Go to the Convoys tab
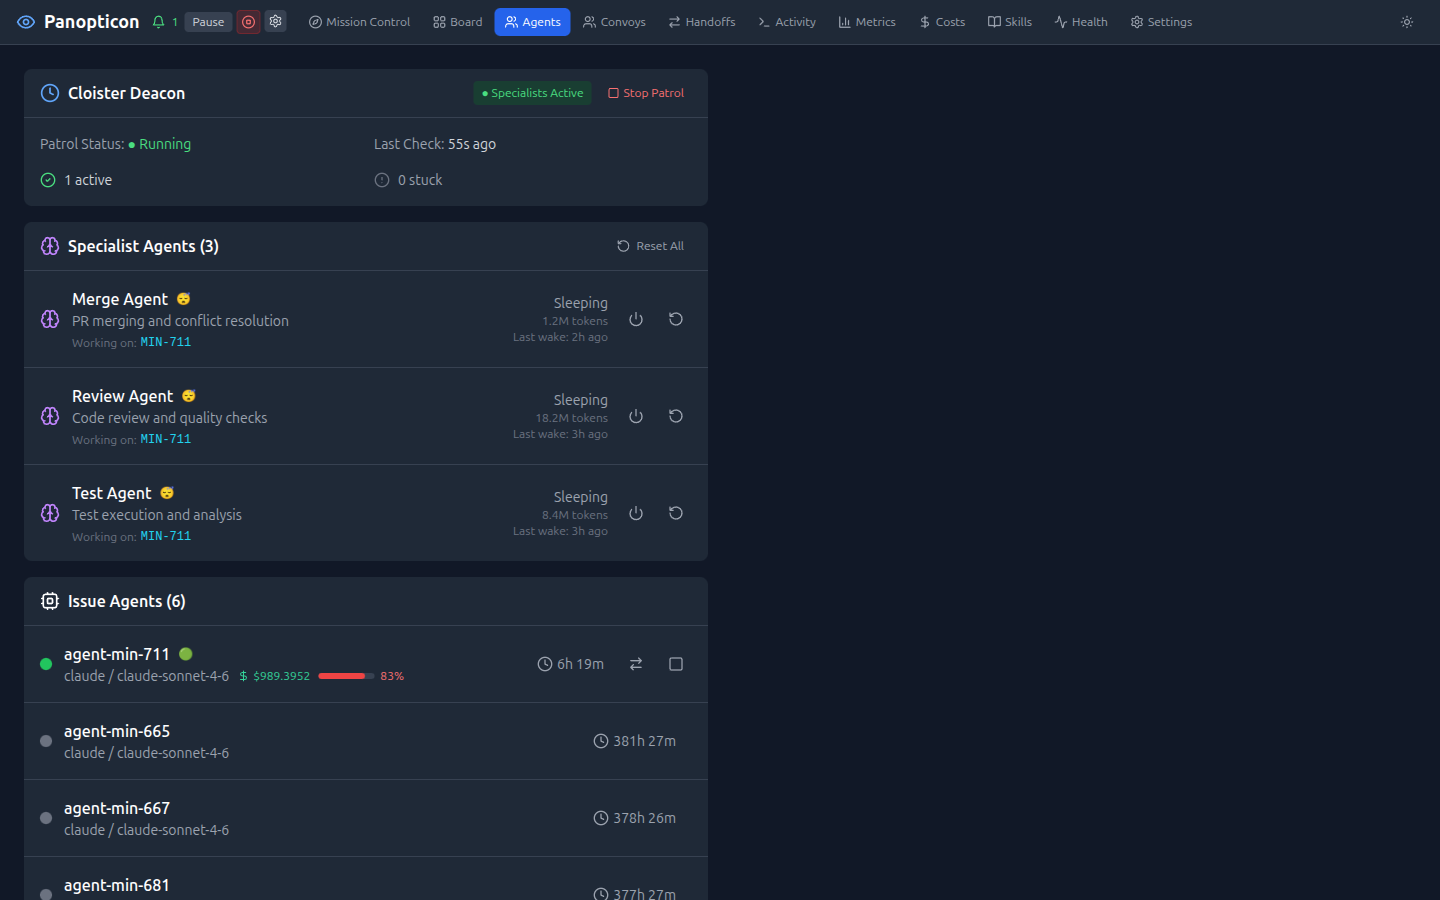This screenshot has height=900, width=1440. point(614,22)
